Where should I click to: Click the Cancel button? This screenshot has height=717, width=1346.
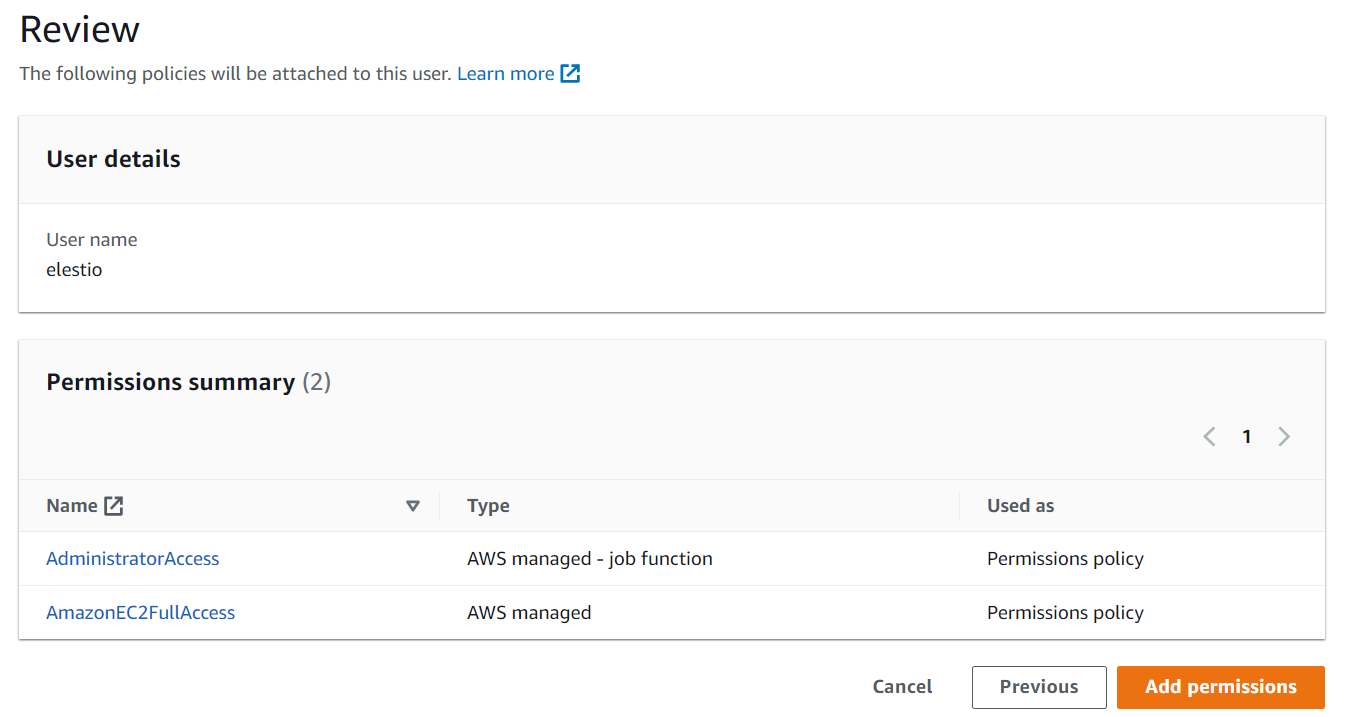click(902, 687)
